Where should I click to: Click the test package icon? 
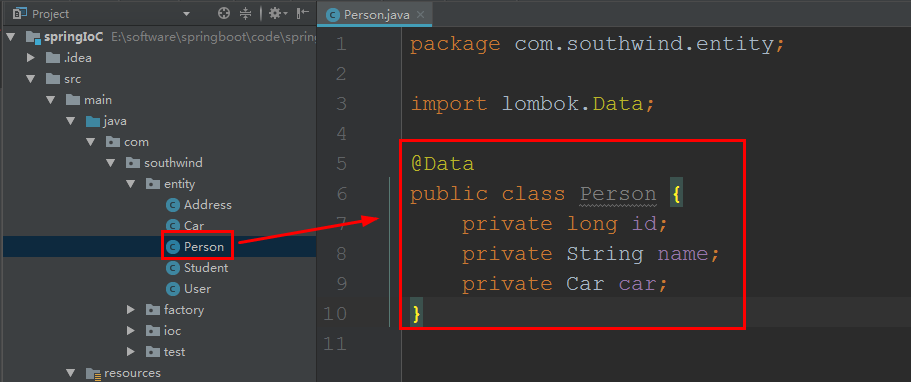click(x=153, y=352)
